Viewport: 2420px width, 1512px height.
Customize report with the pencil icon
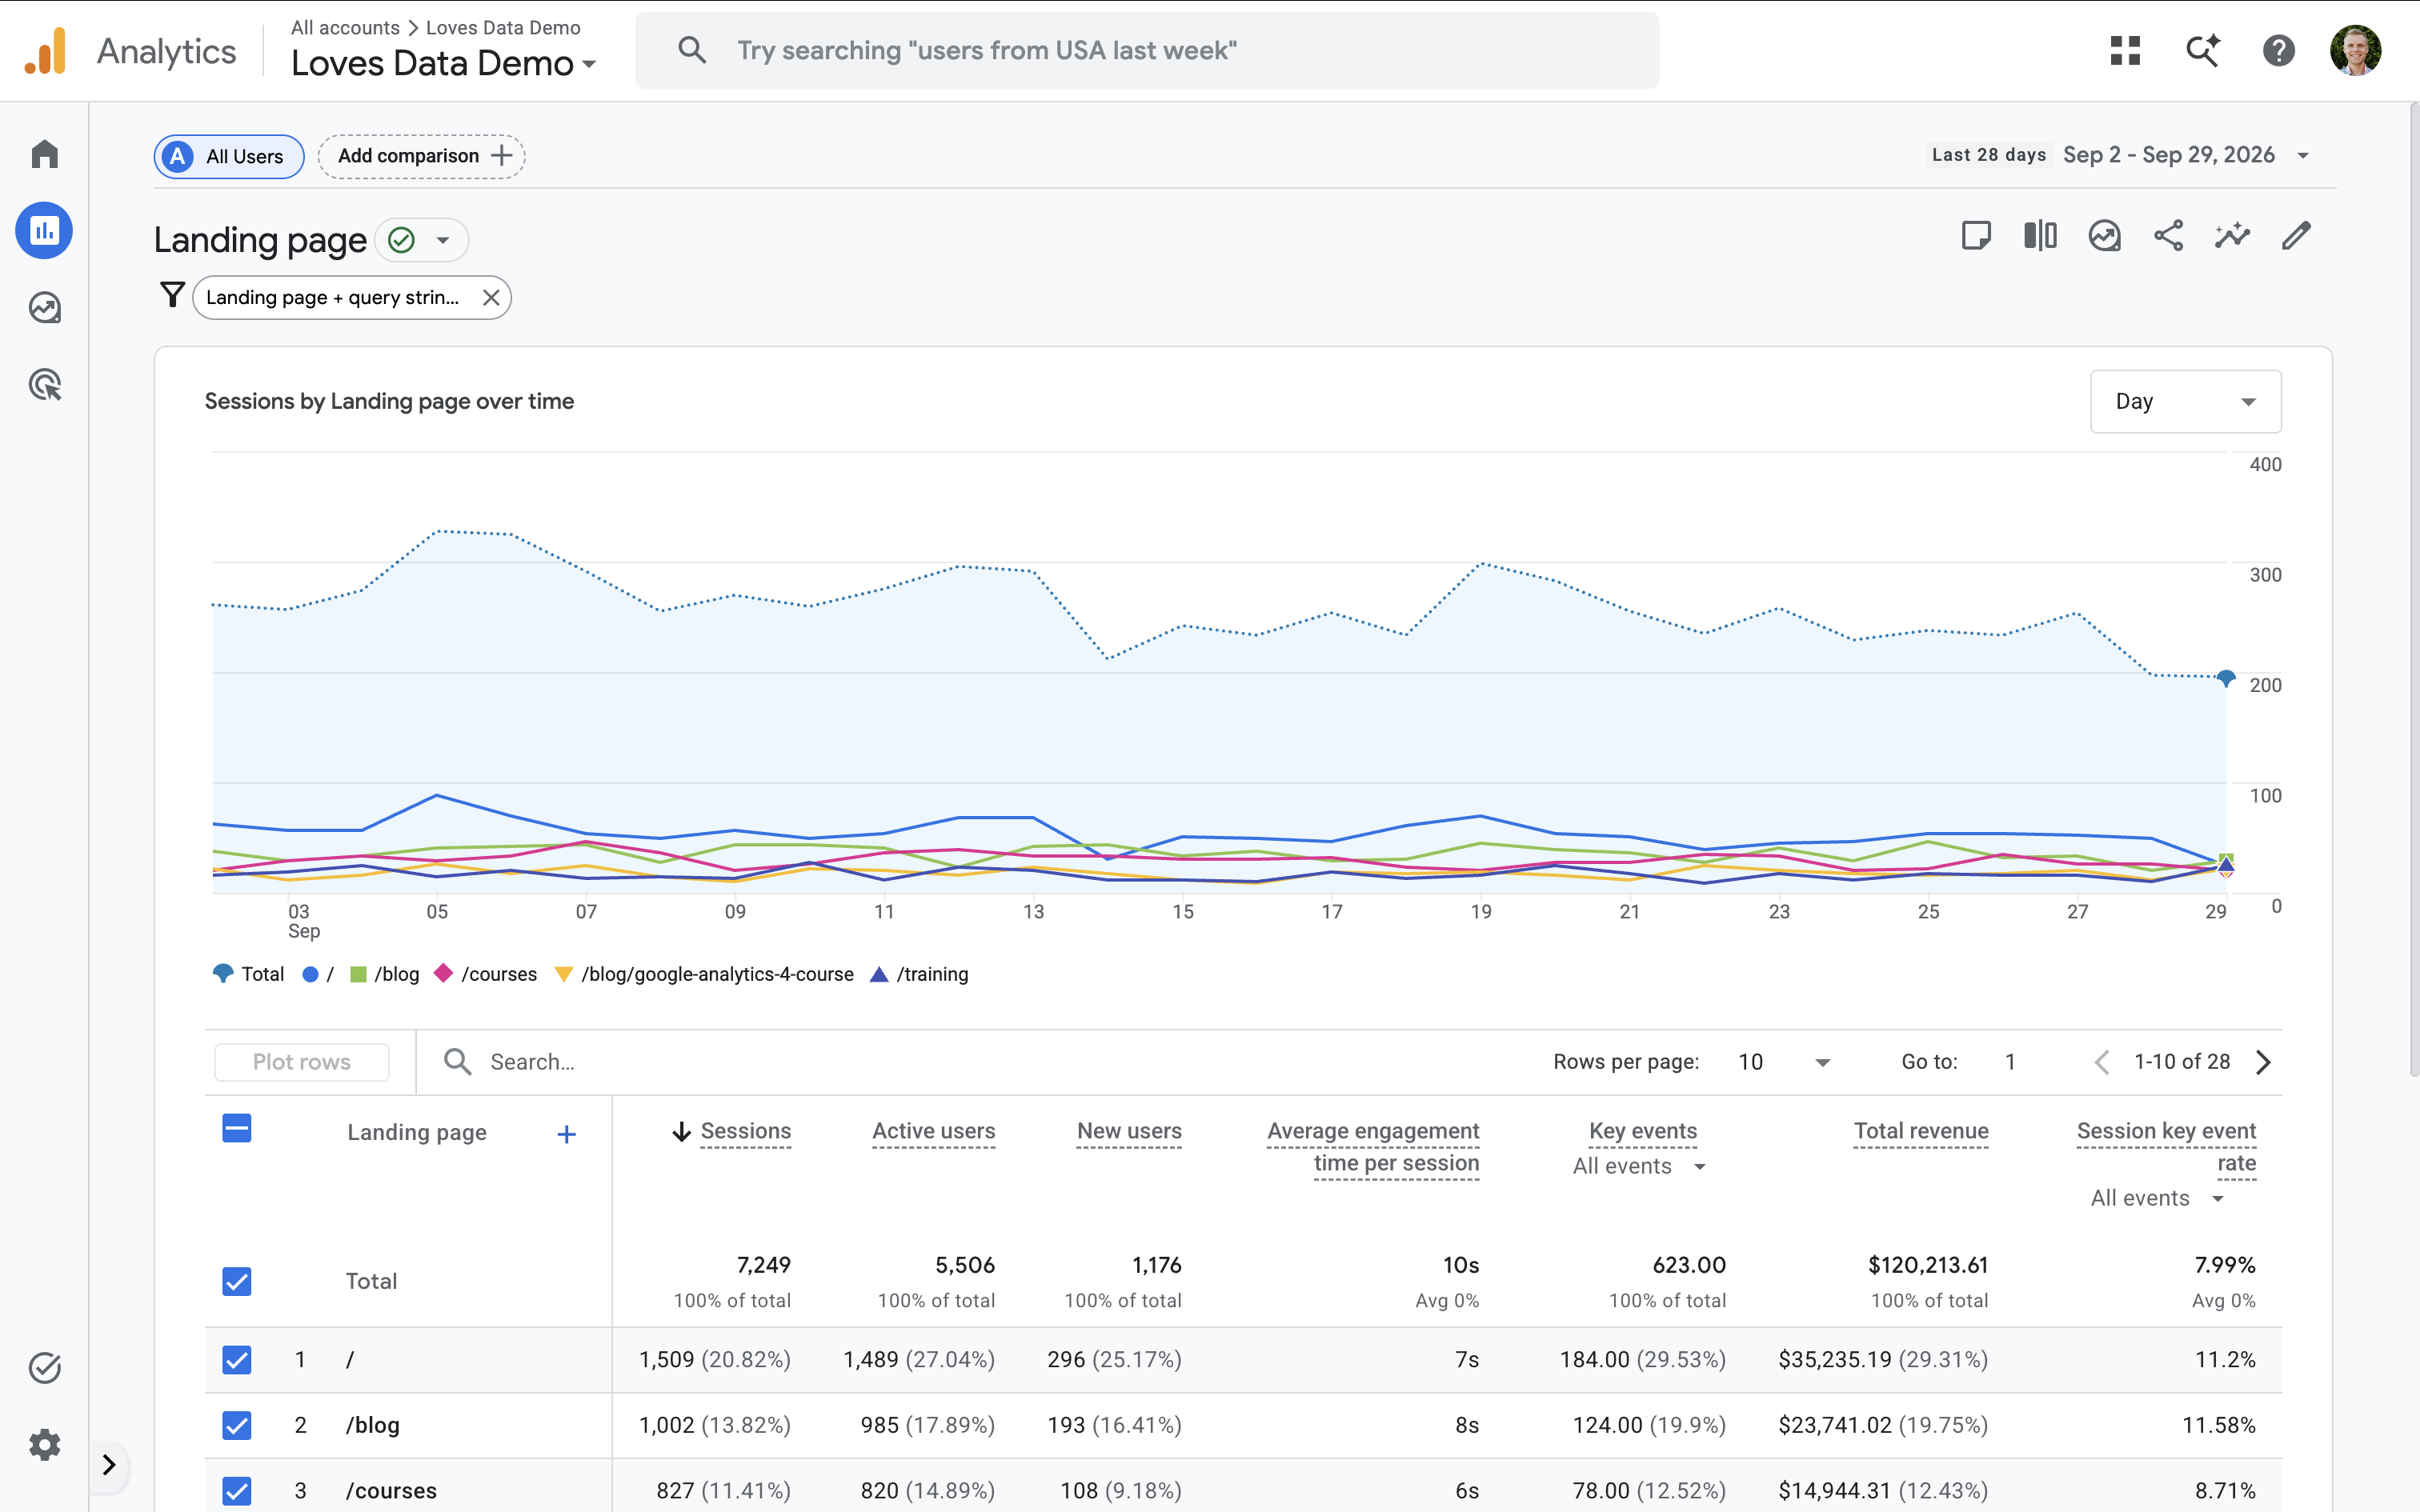2296,236
